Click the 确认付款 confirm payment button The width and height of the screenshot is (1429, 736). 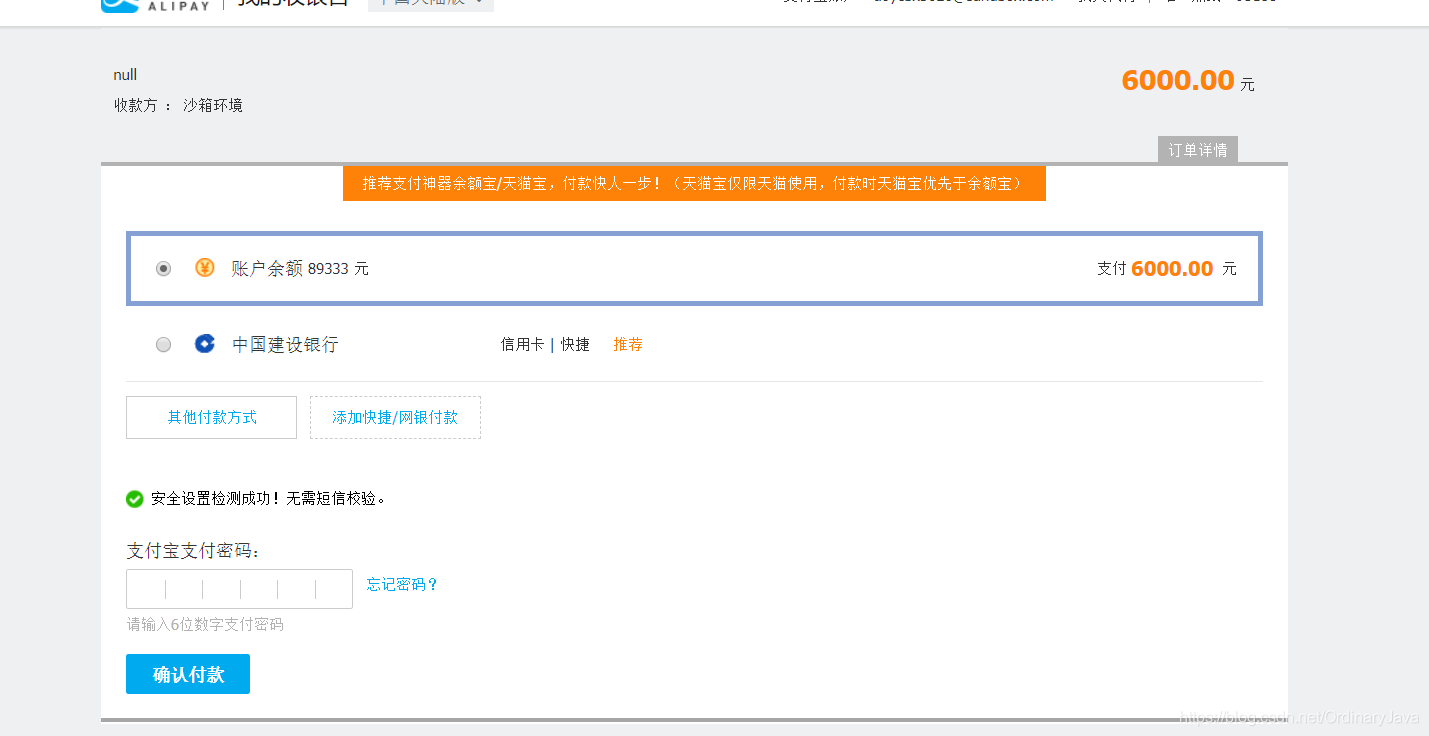pos(188,674)
